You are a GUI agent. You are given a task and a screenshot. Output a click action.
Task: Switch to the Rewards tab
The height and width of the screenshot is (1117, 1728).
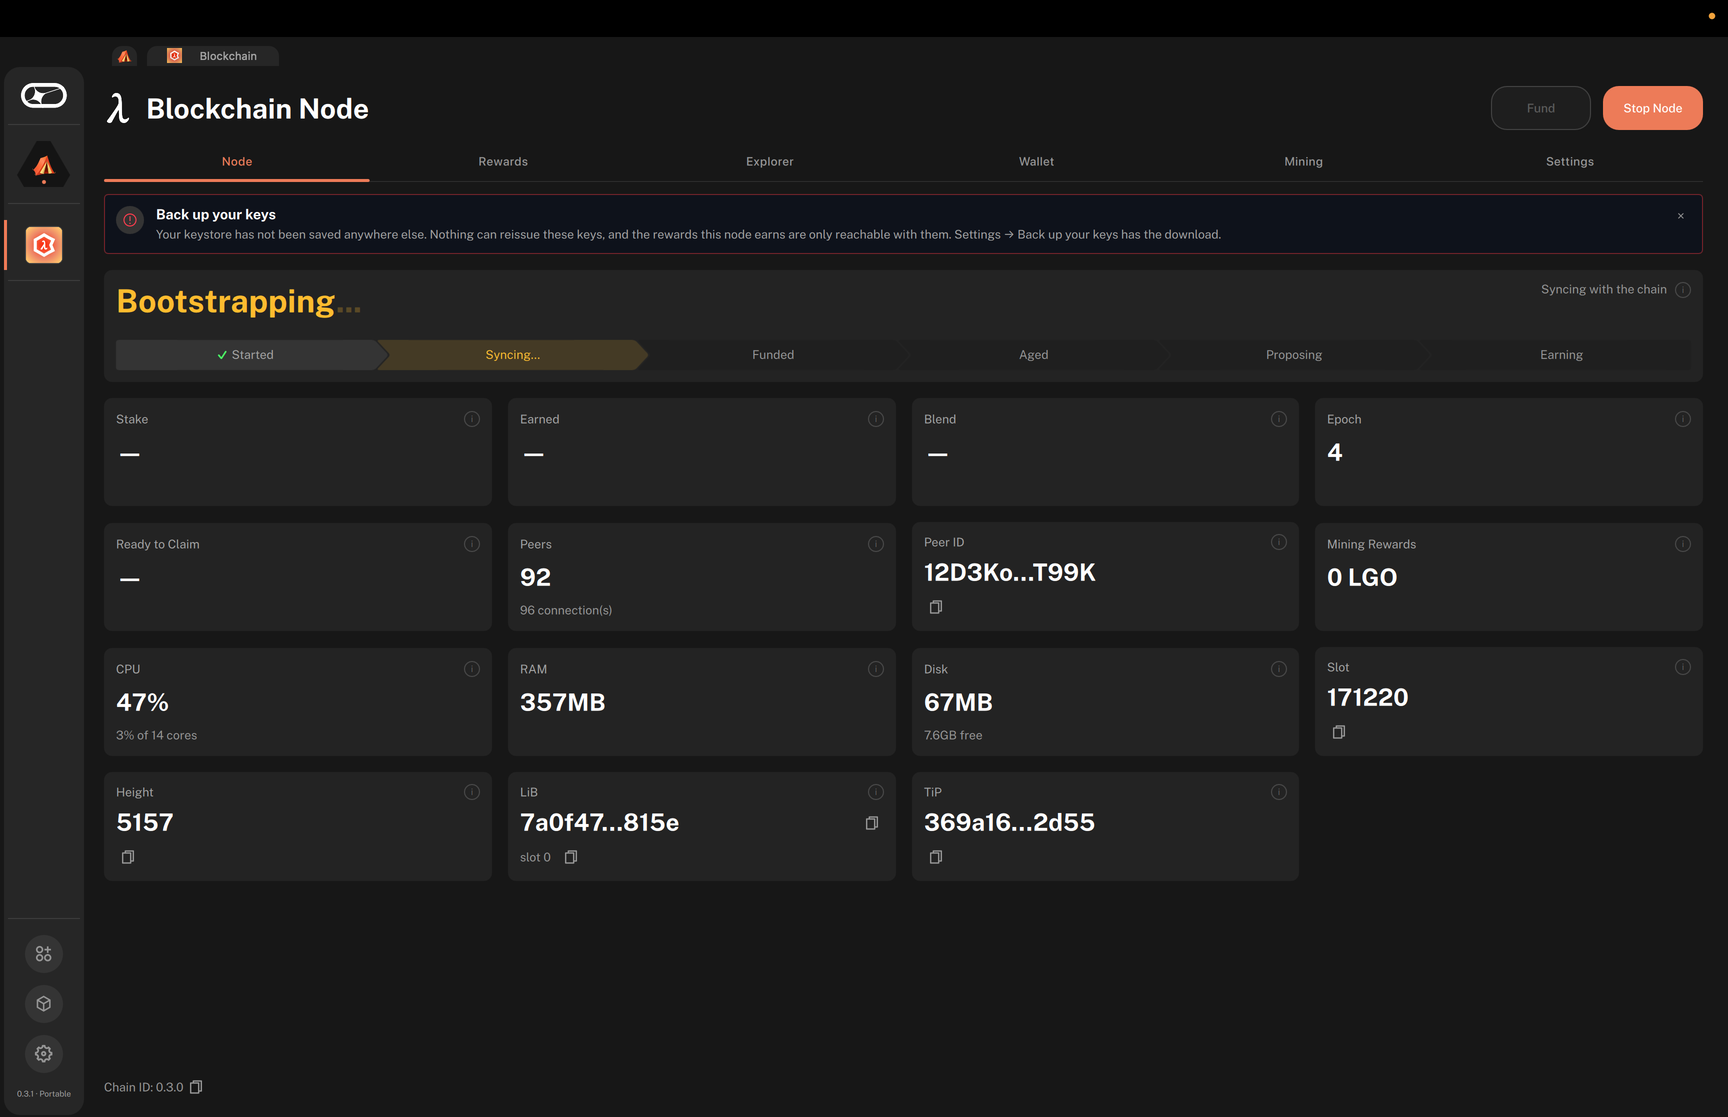point(503,161)
